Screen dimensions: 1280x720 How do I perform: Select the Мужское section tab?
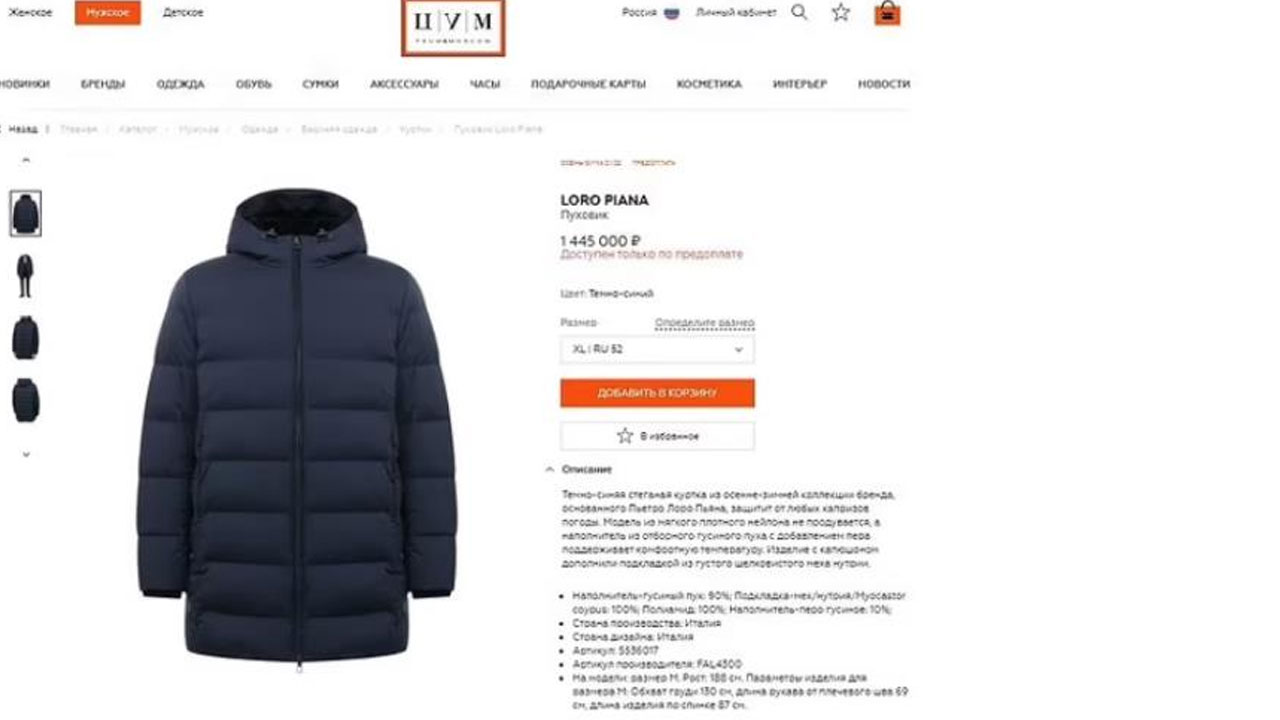[107, 13]
